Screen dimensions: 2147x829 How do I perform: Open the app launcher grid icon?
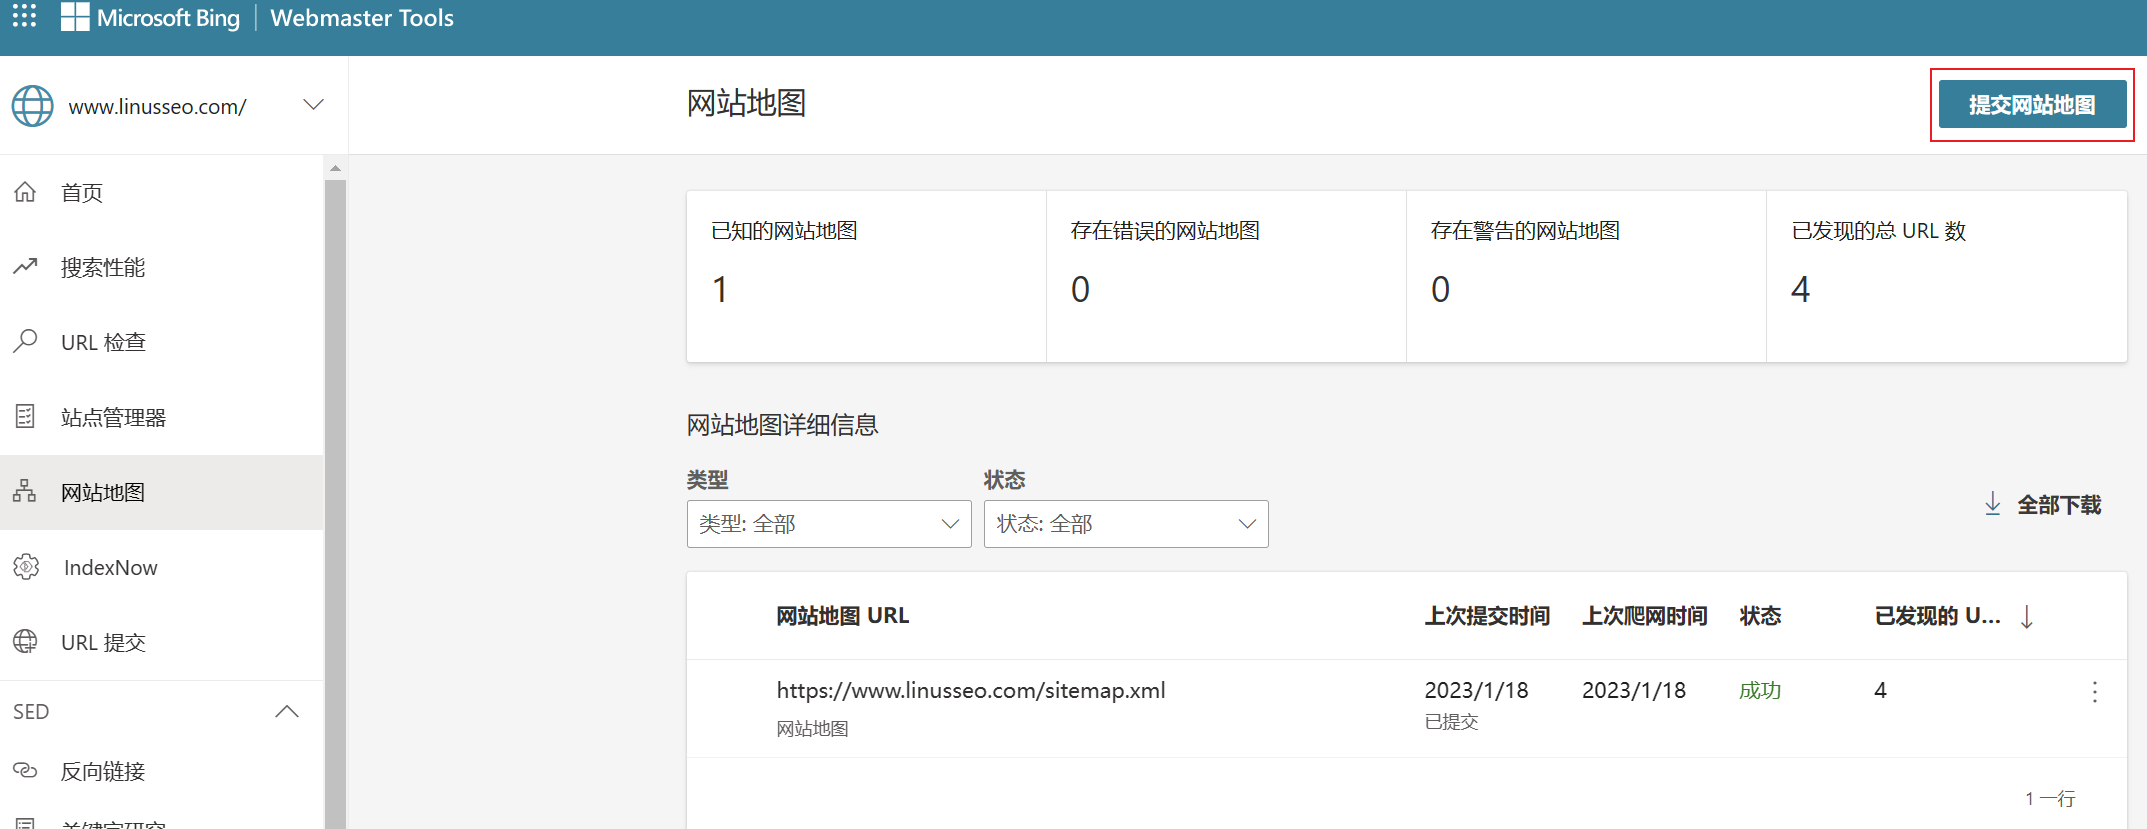[x=24, y=16]
